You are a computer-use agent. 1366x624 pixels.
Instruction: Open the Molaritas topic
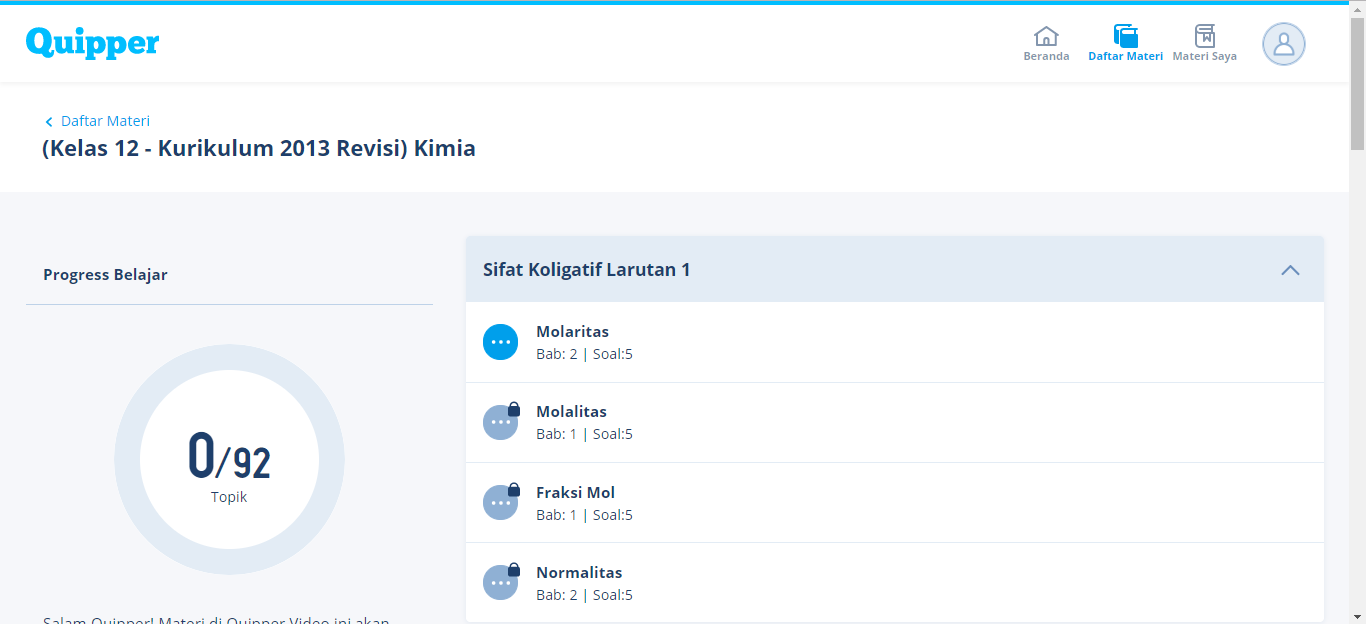pos(572,332)
